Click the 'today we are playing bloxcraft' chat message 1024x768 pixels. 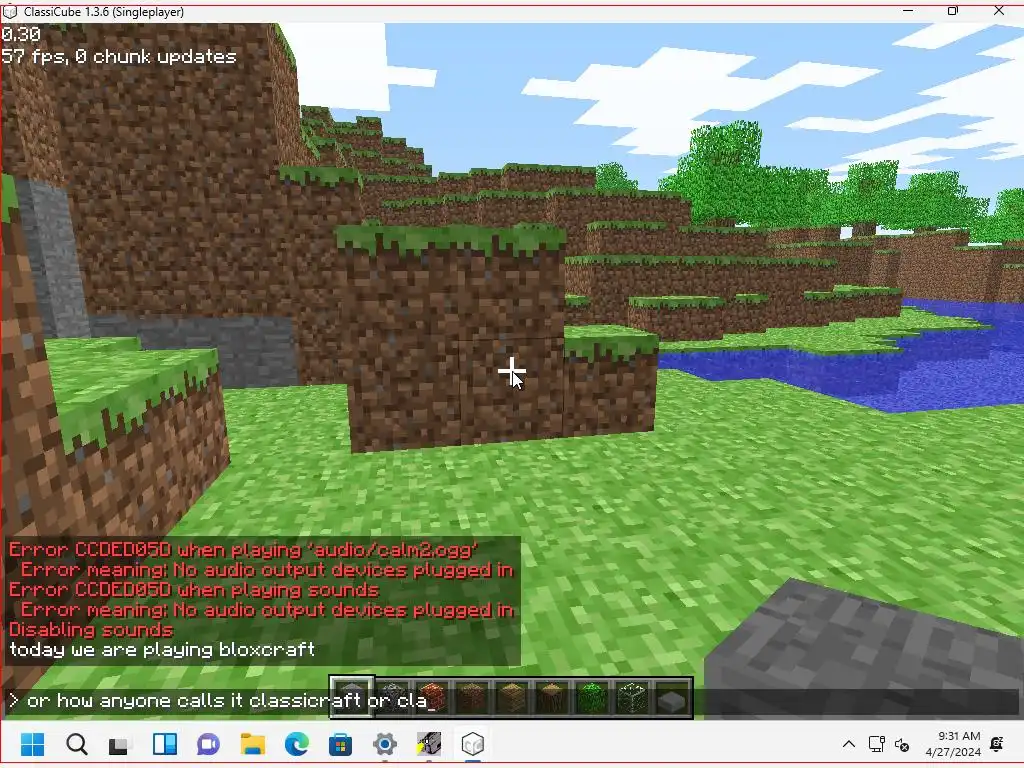(x=162, y=650)
